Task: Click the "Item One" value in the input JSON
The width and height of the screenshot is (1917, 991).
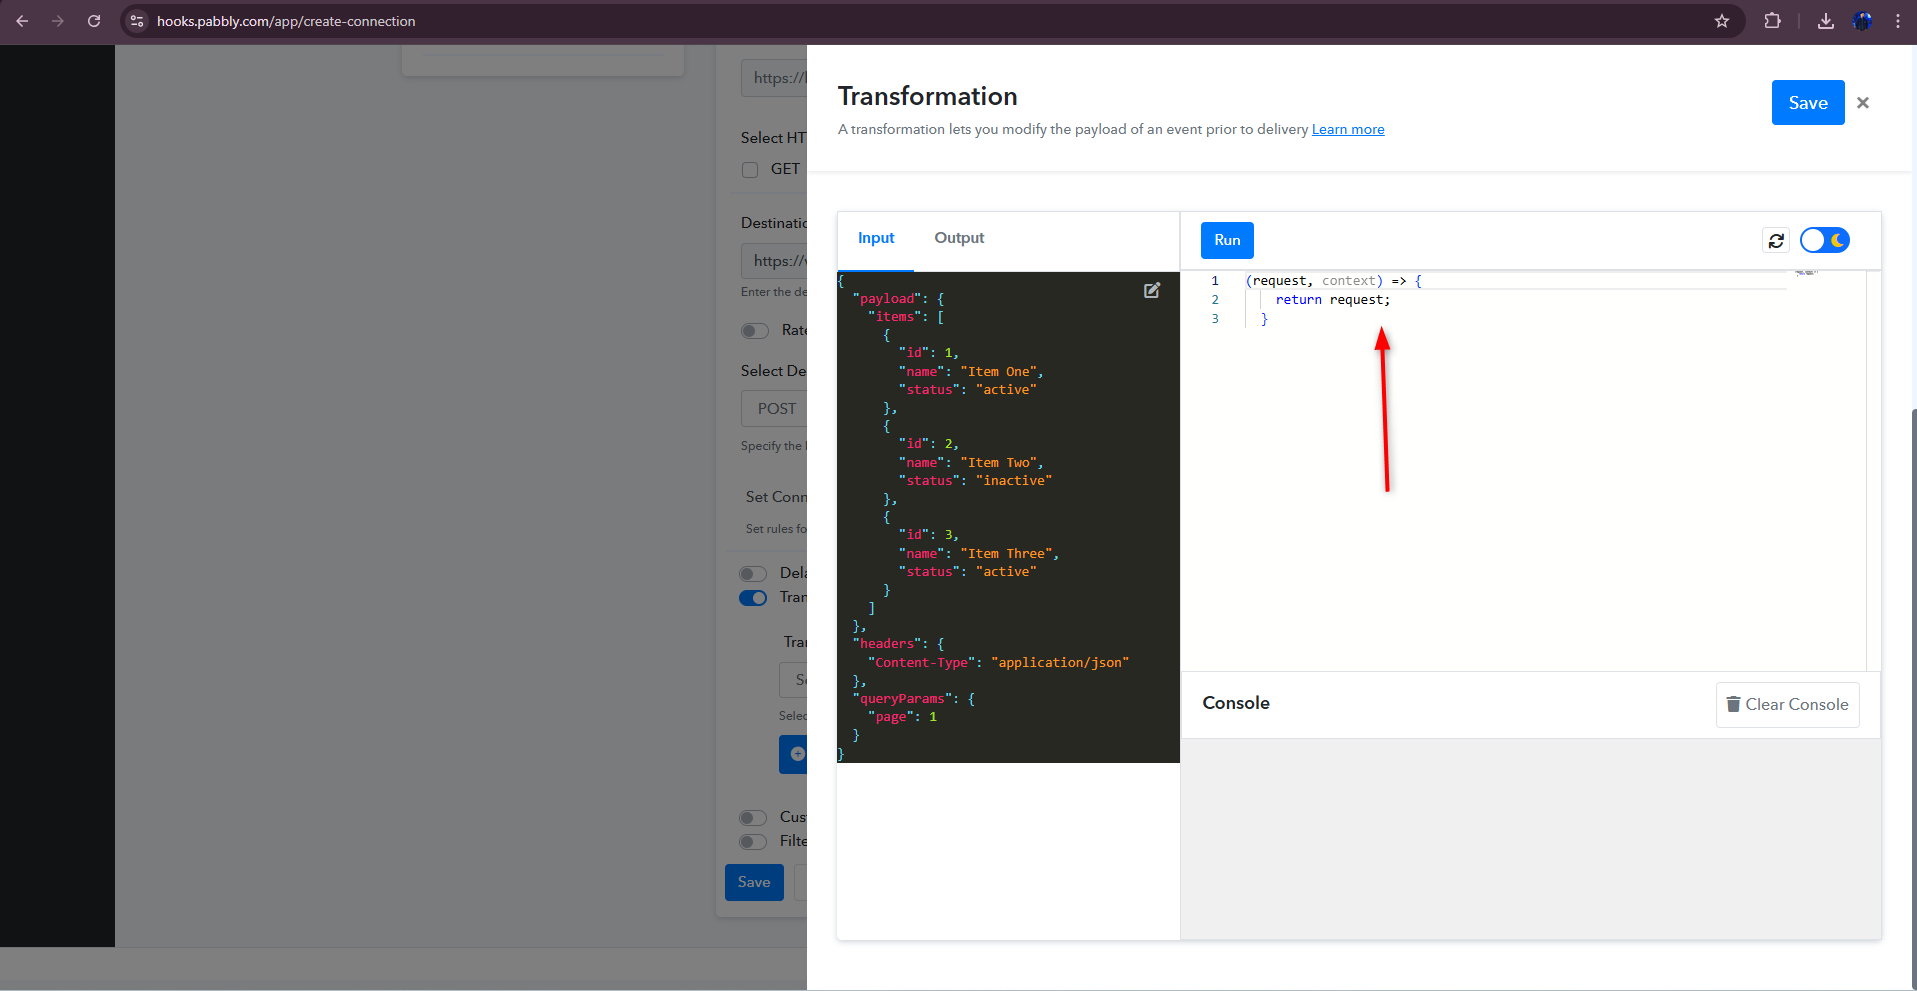Action: (1000, 372)
